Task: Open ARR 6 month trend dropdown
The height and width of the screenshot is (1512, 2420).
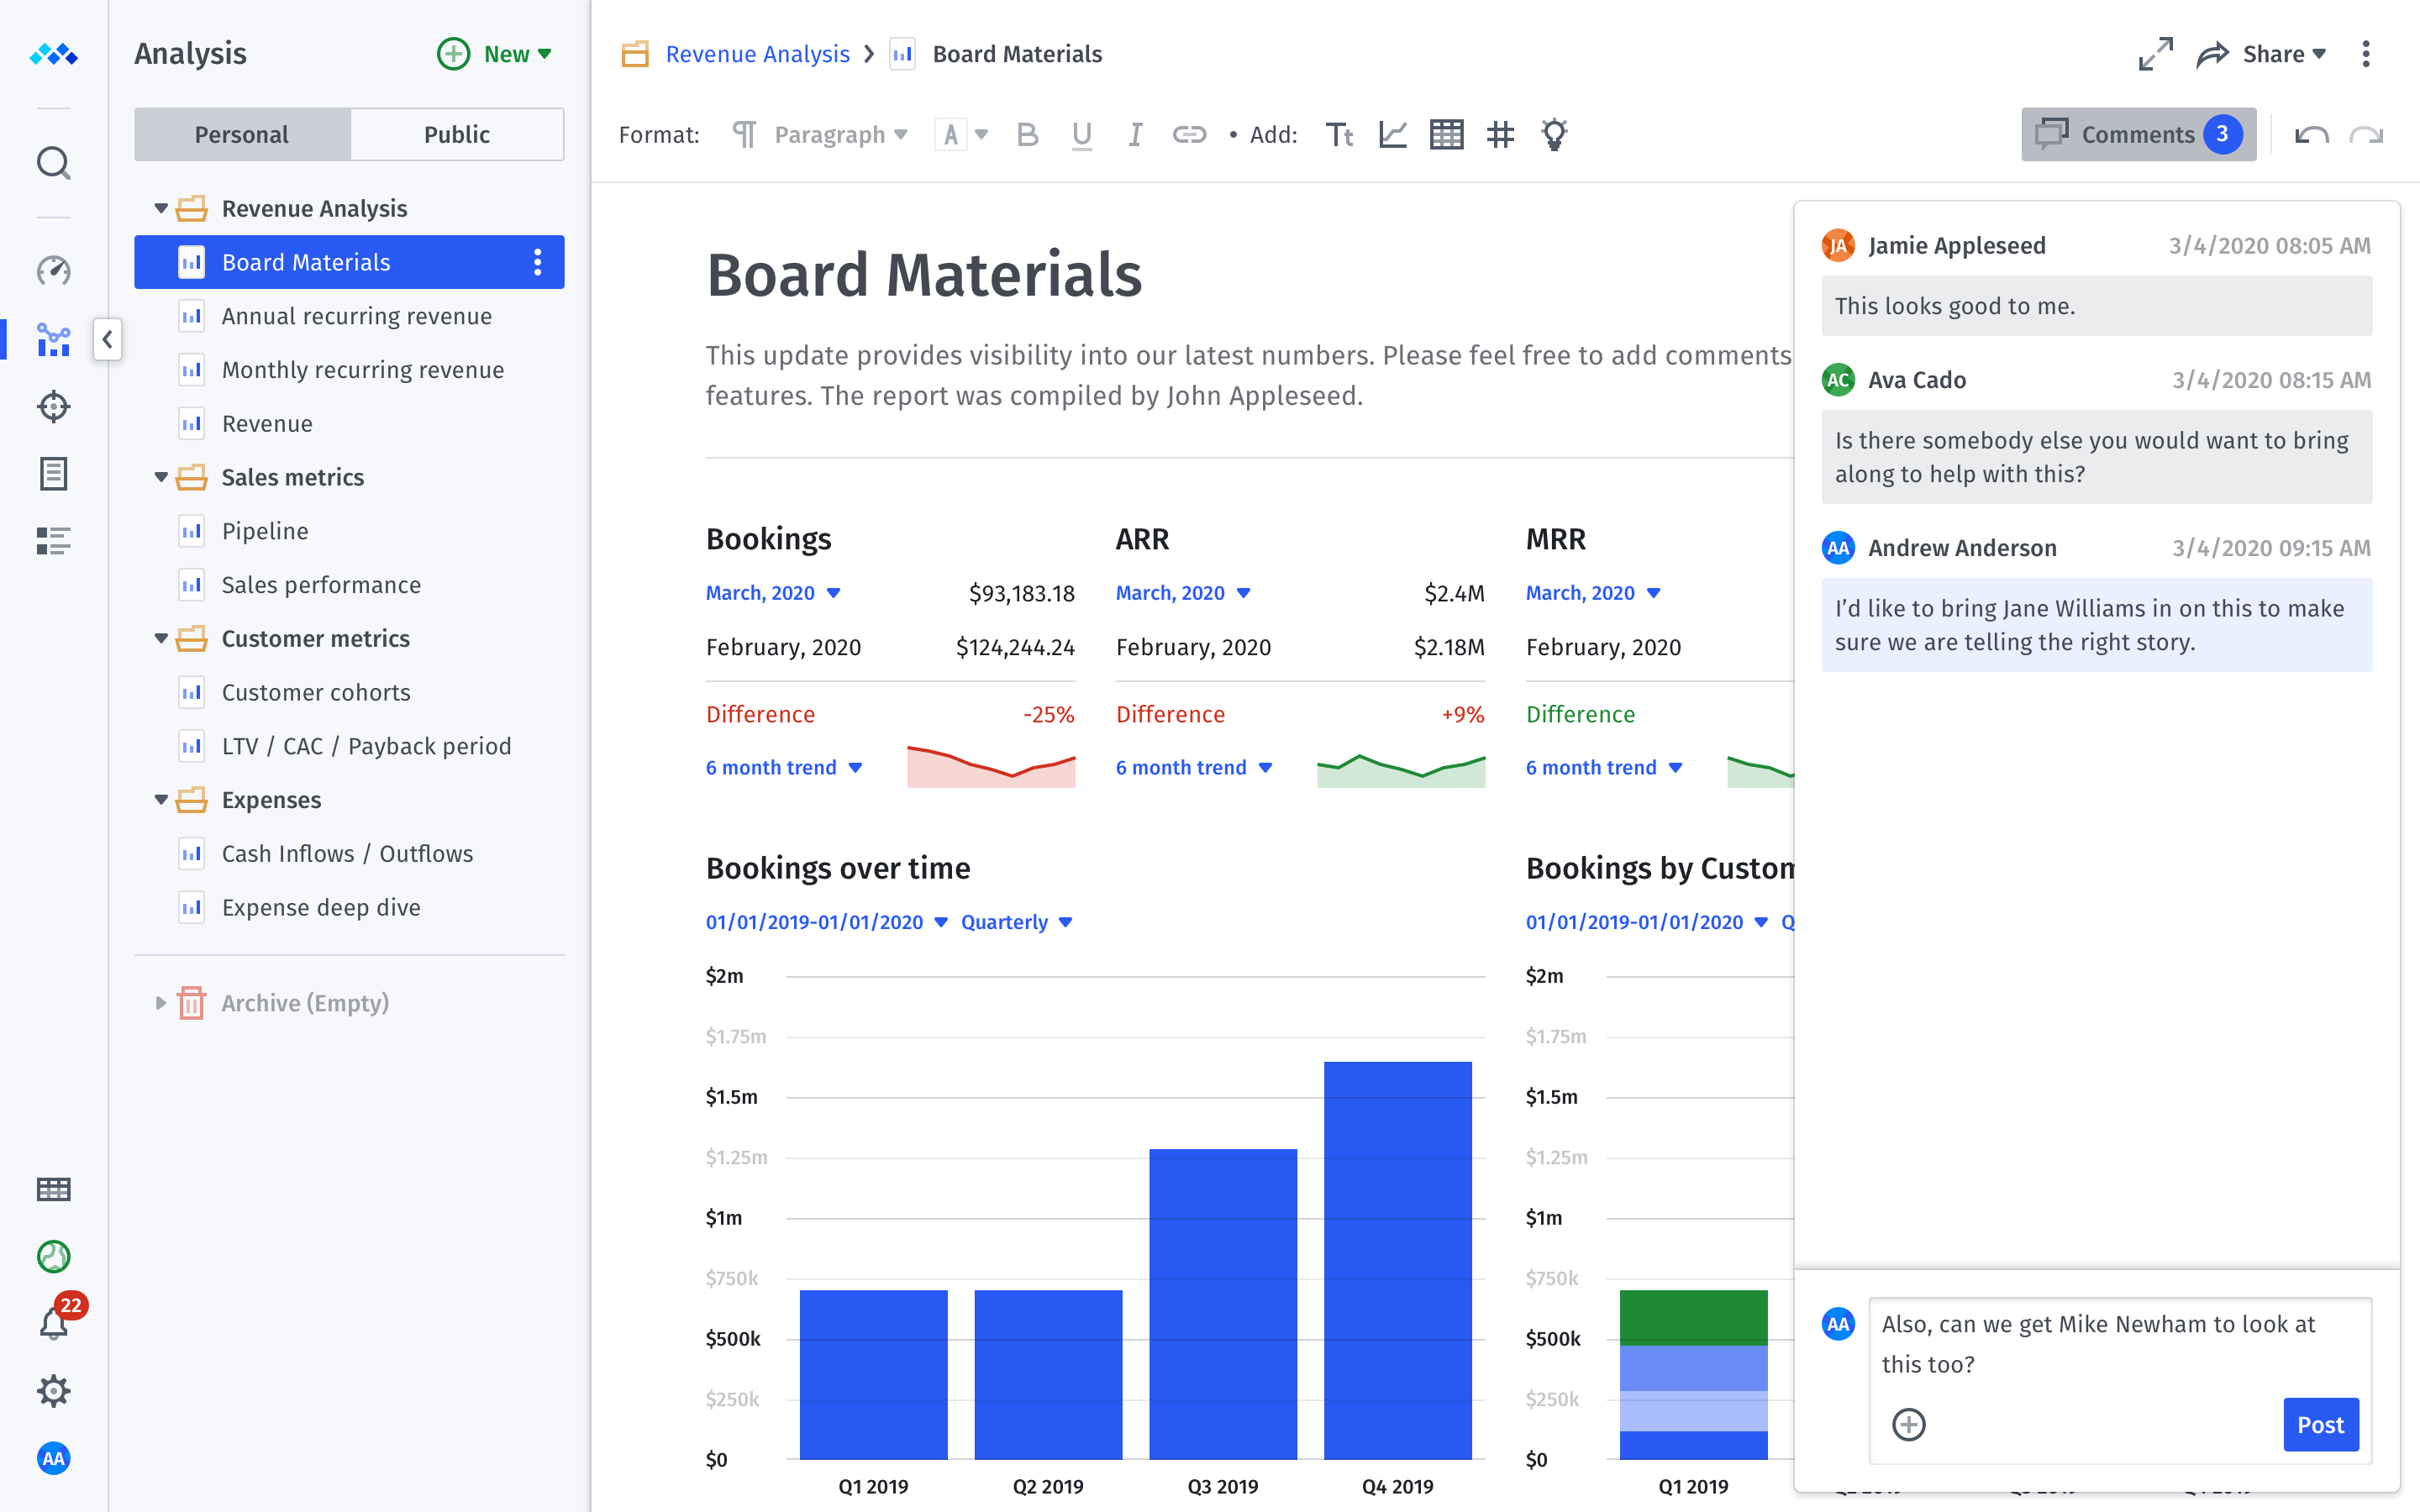Action: point(1194,767)
